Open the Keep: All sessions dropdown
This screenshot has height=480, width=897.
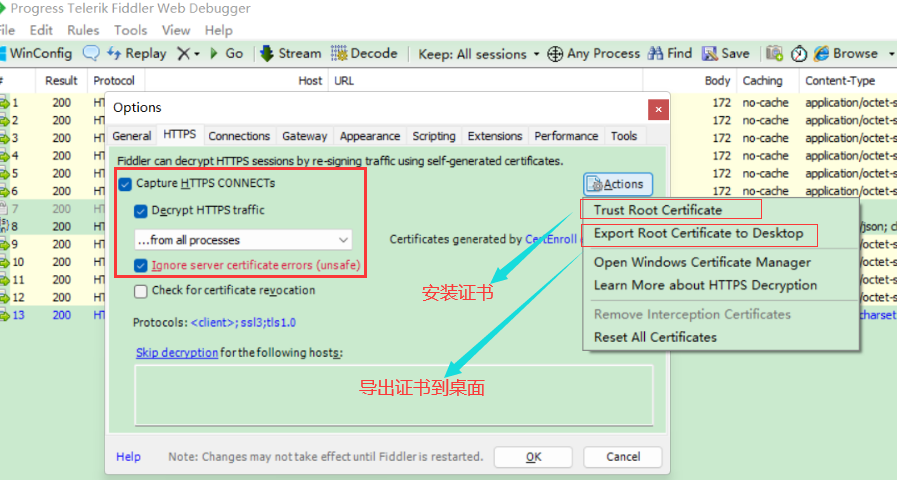479,54
